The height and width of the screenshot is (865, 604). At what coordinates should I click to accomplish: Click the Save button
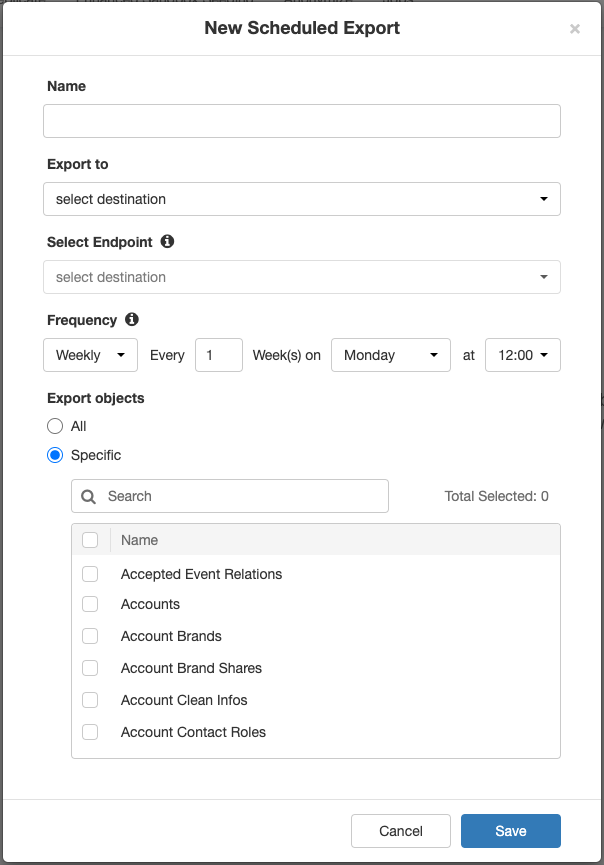pos(511,831)
